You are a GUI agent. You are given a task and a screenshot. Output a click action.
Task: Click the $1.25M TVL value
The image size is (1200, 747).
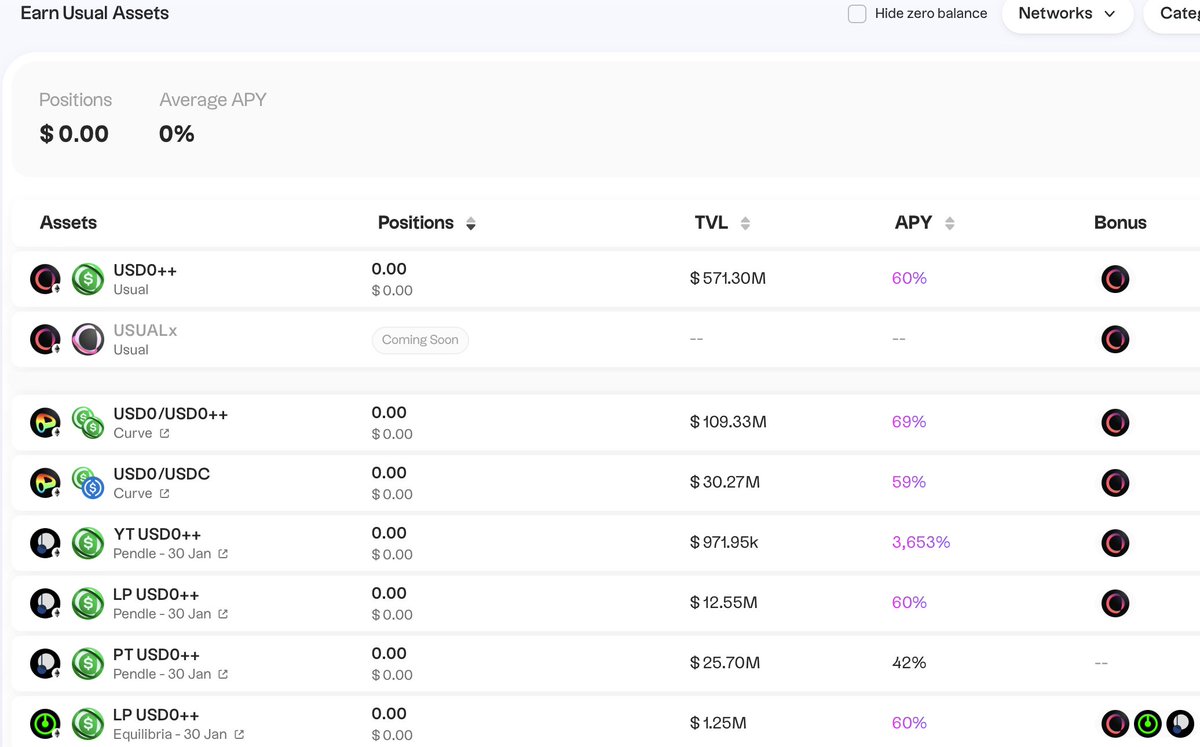coord(718,723)
